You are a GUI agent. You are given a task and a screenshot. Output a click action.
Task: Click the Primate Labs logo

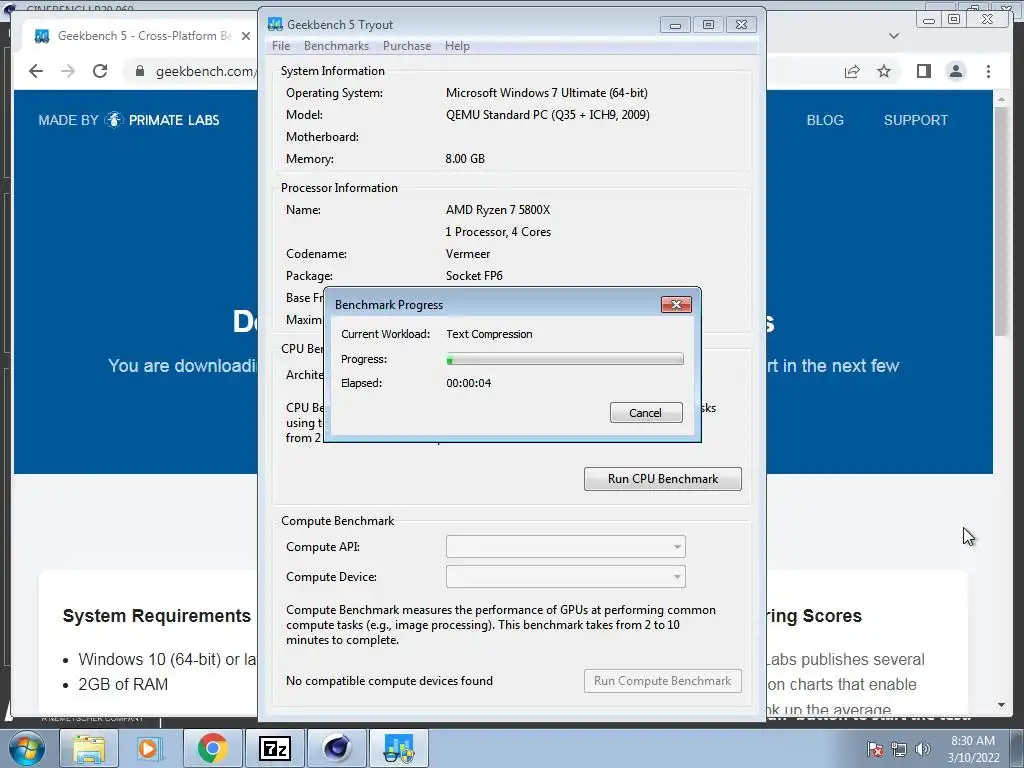pyautogui.click(x=129, y=120)
